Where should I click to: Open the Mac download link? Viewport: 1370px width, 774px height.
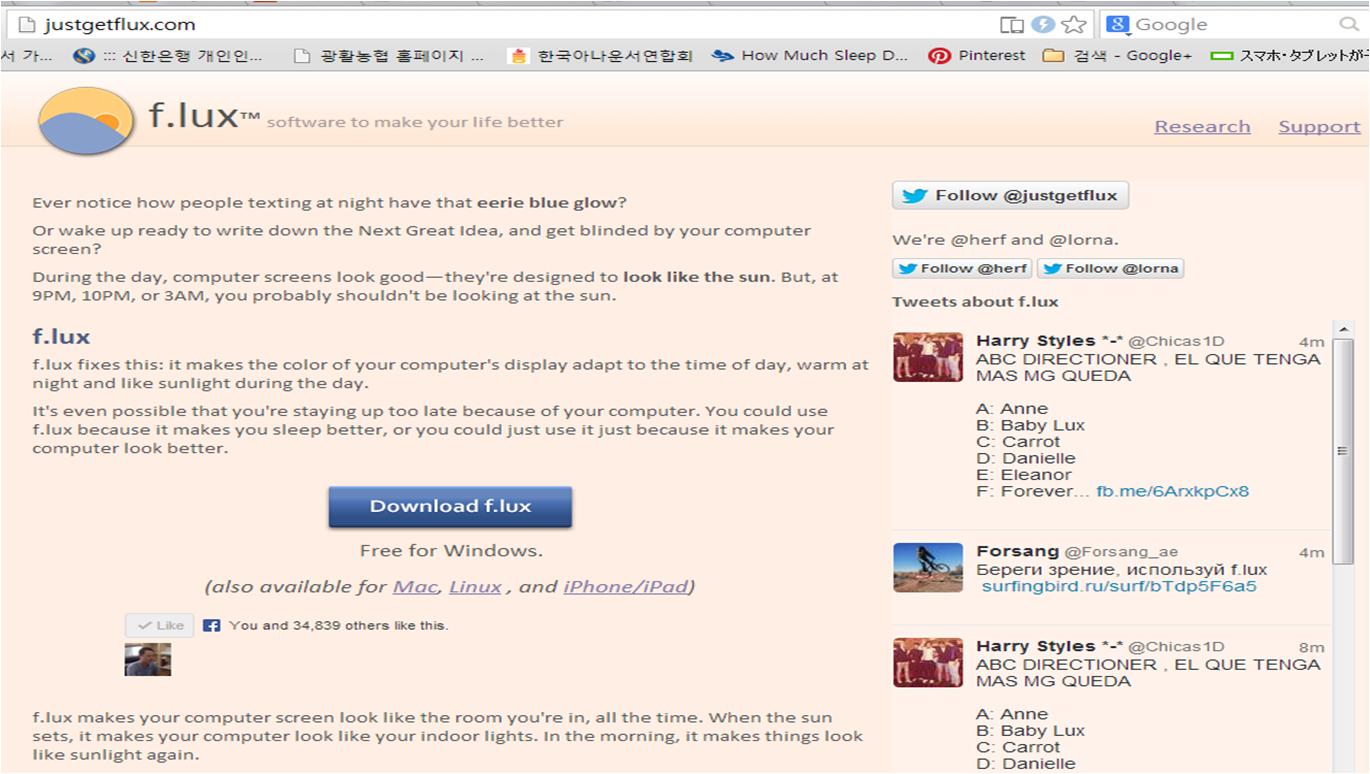(x=415, y=586)
